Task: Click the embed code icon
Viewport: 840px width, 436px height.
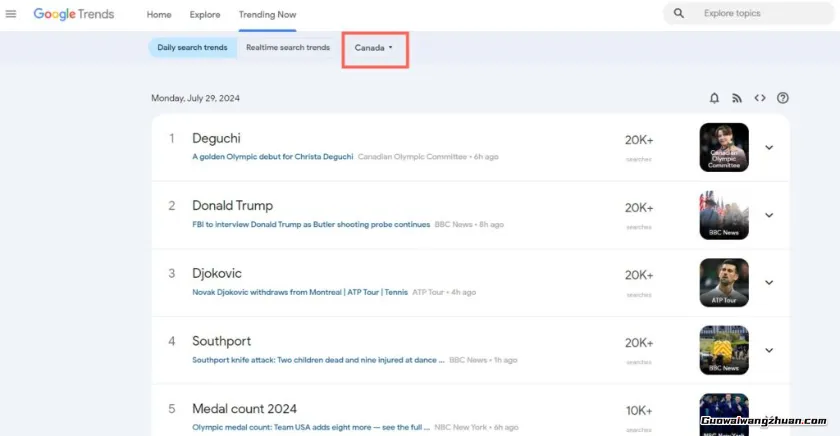Action: coord(760,98)
